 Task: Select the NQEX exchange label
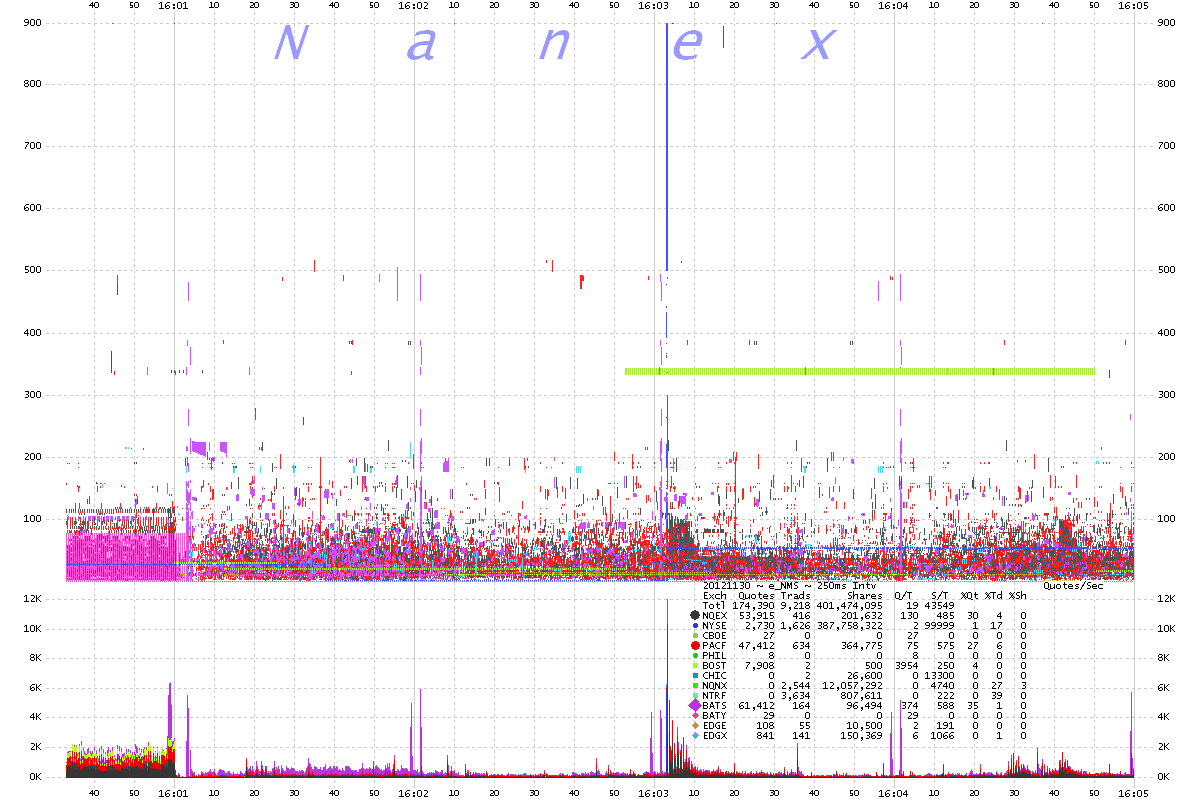point(715,615)
